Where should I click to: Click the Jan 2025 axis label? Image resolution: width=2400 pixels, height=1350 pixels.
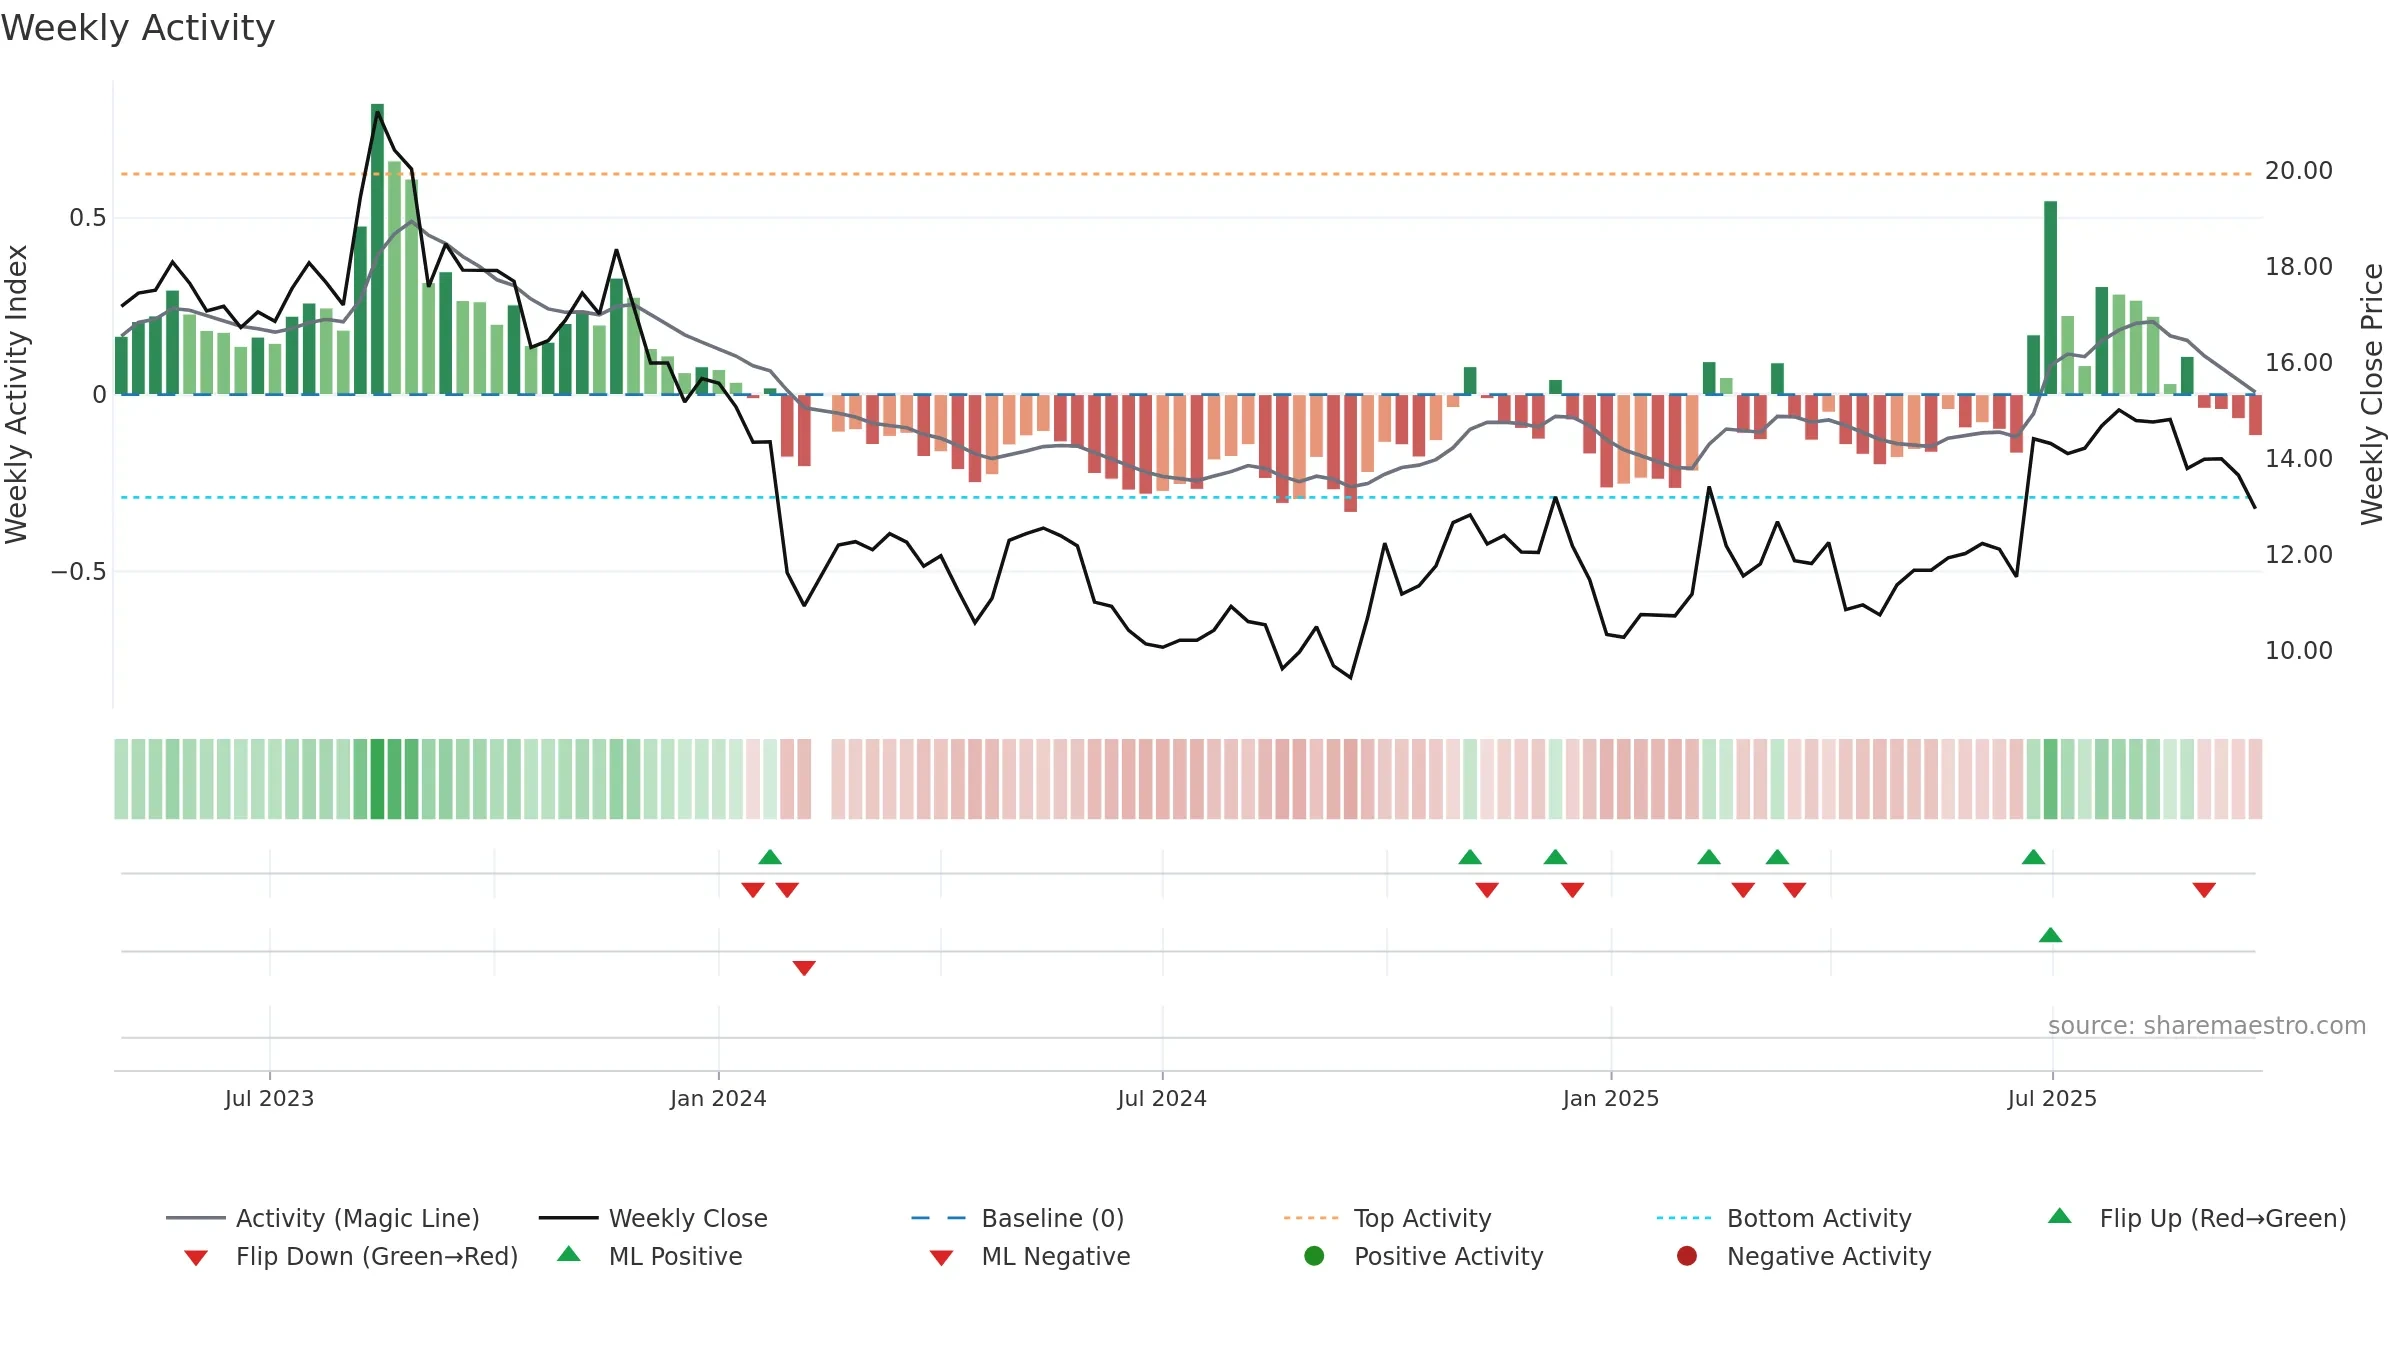(1611, 1098)
